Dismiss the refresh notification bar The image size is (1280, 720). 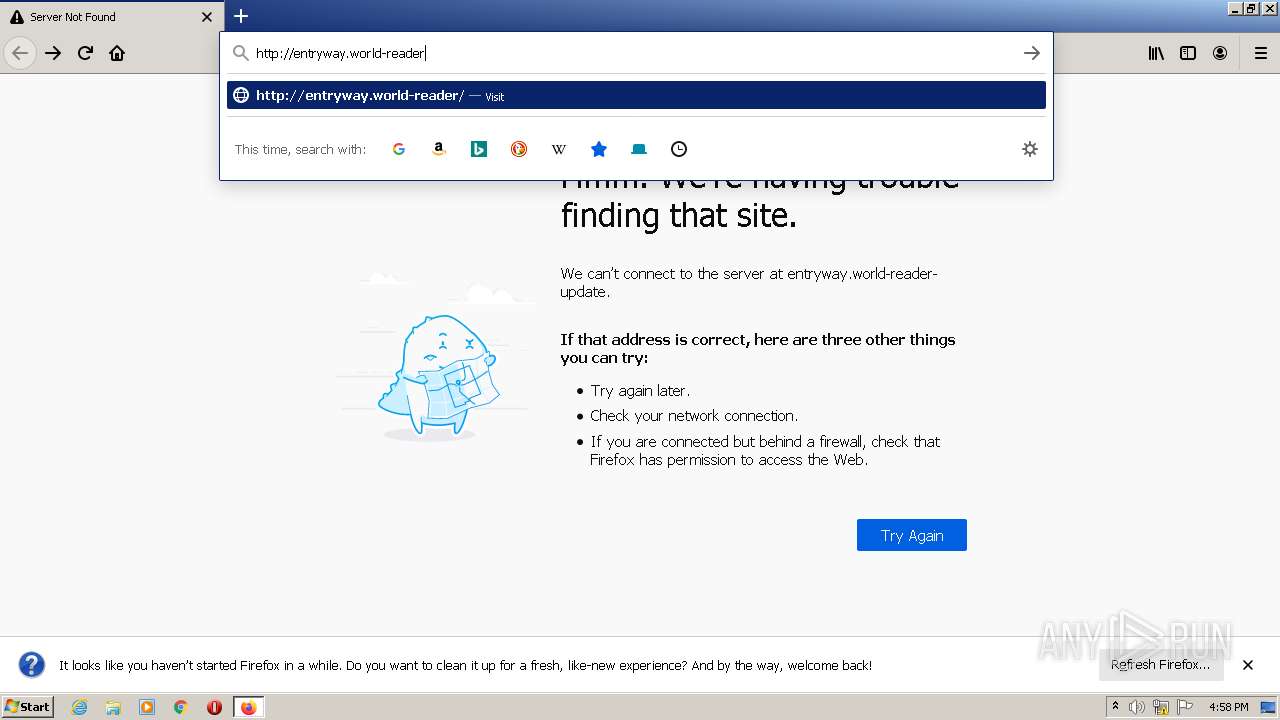coord(1248,665)
